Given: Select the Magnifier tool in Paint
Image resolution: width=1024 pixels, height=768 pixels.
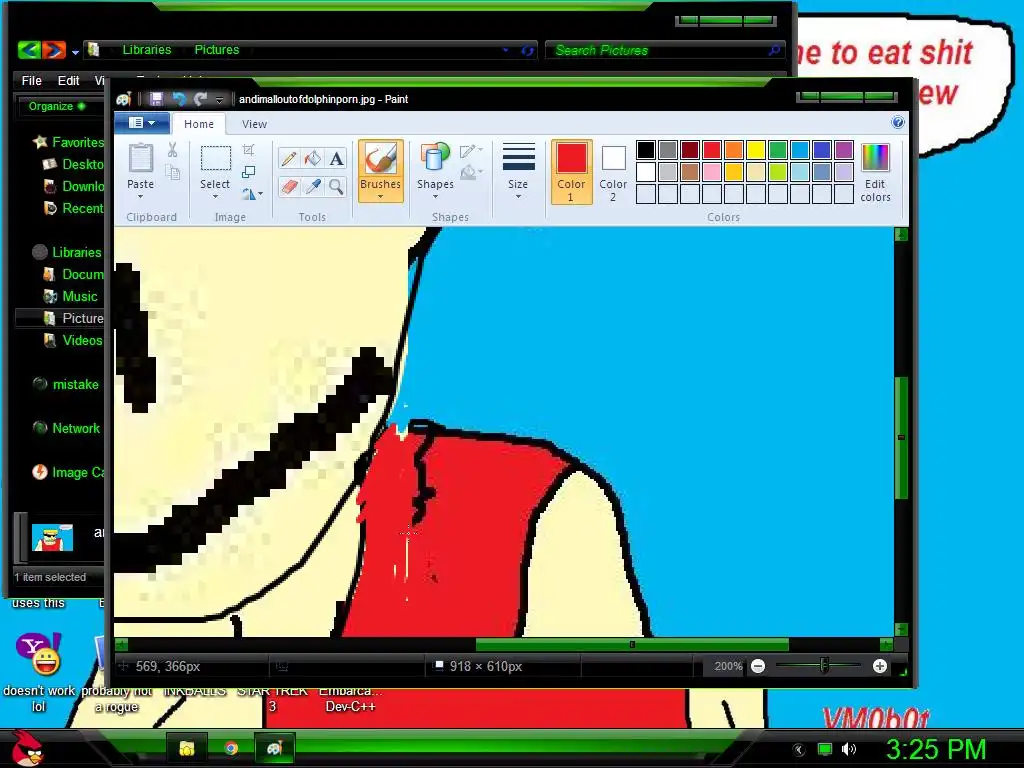Looking at the screenshot, I should tap(336, 187).
